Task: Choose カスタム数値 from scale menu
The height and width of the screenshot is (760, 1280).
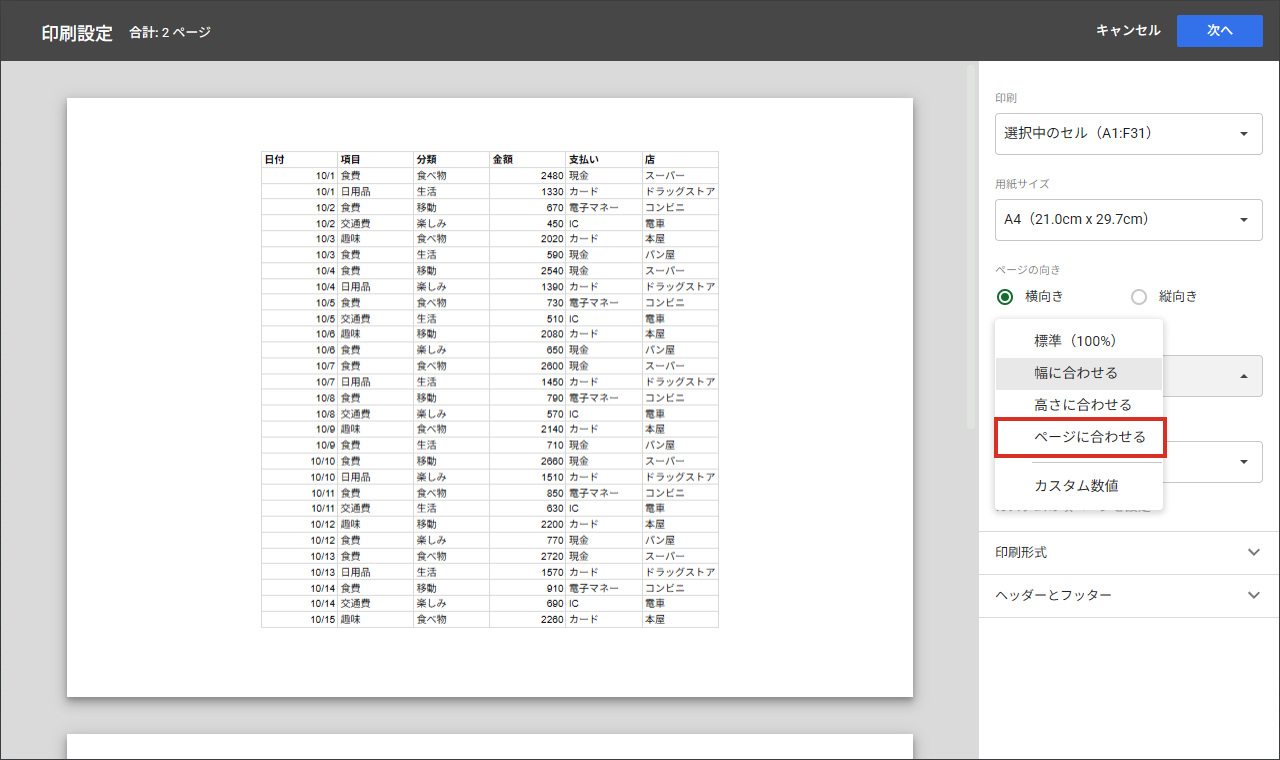Action: click(x=1079, y=486)
